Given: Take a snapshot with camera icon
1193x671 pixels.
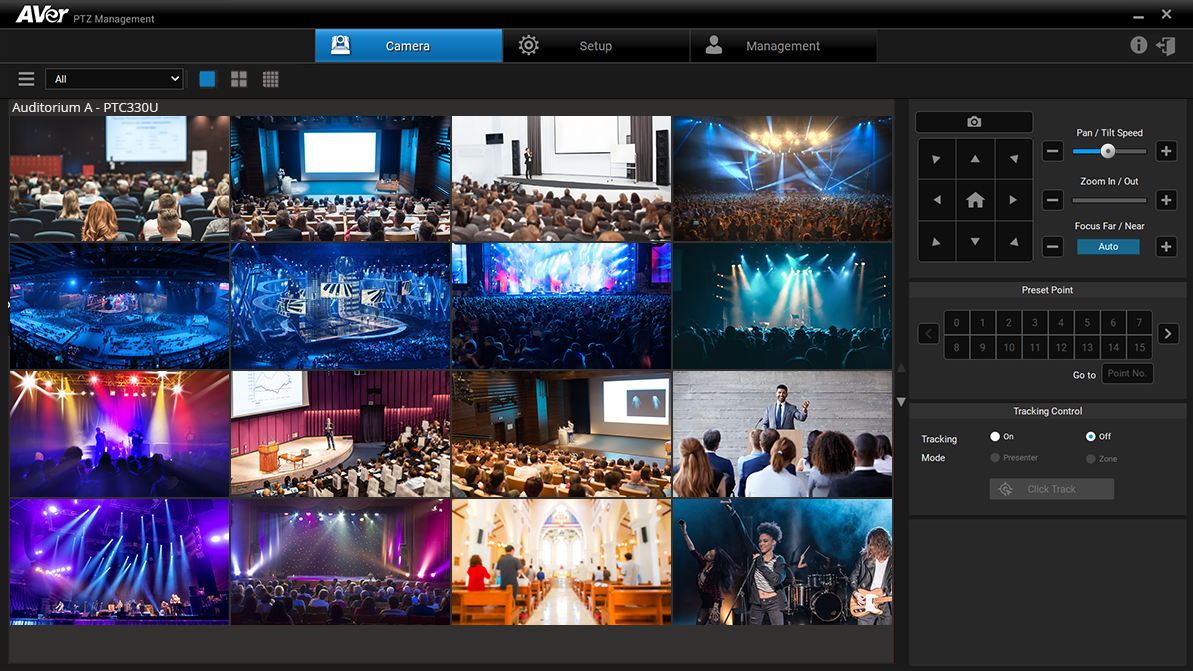Looking at the screenshot, I should [974, 122].
